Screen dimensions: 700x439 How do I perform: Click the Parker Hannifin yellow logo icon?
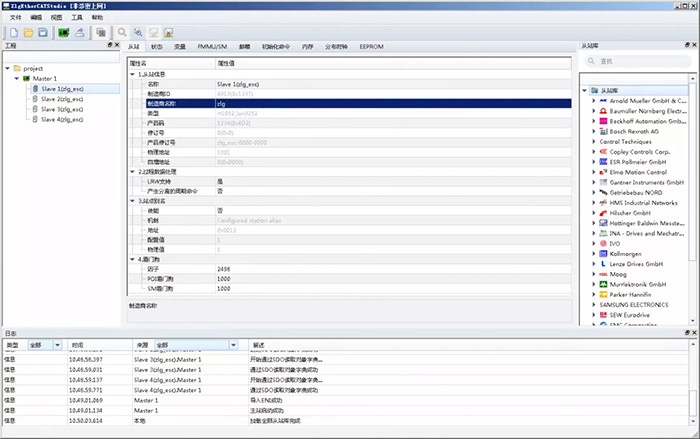coord(603,294)
